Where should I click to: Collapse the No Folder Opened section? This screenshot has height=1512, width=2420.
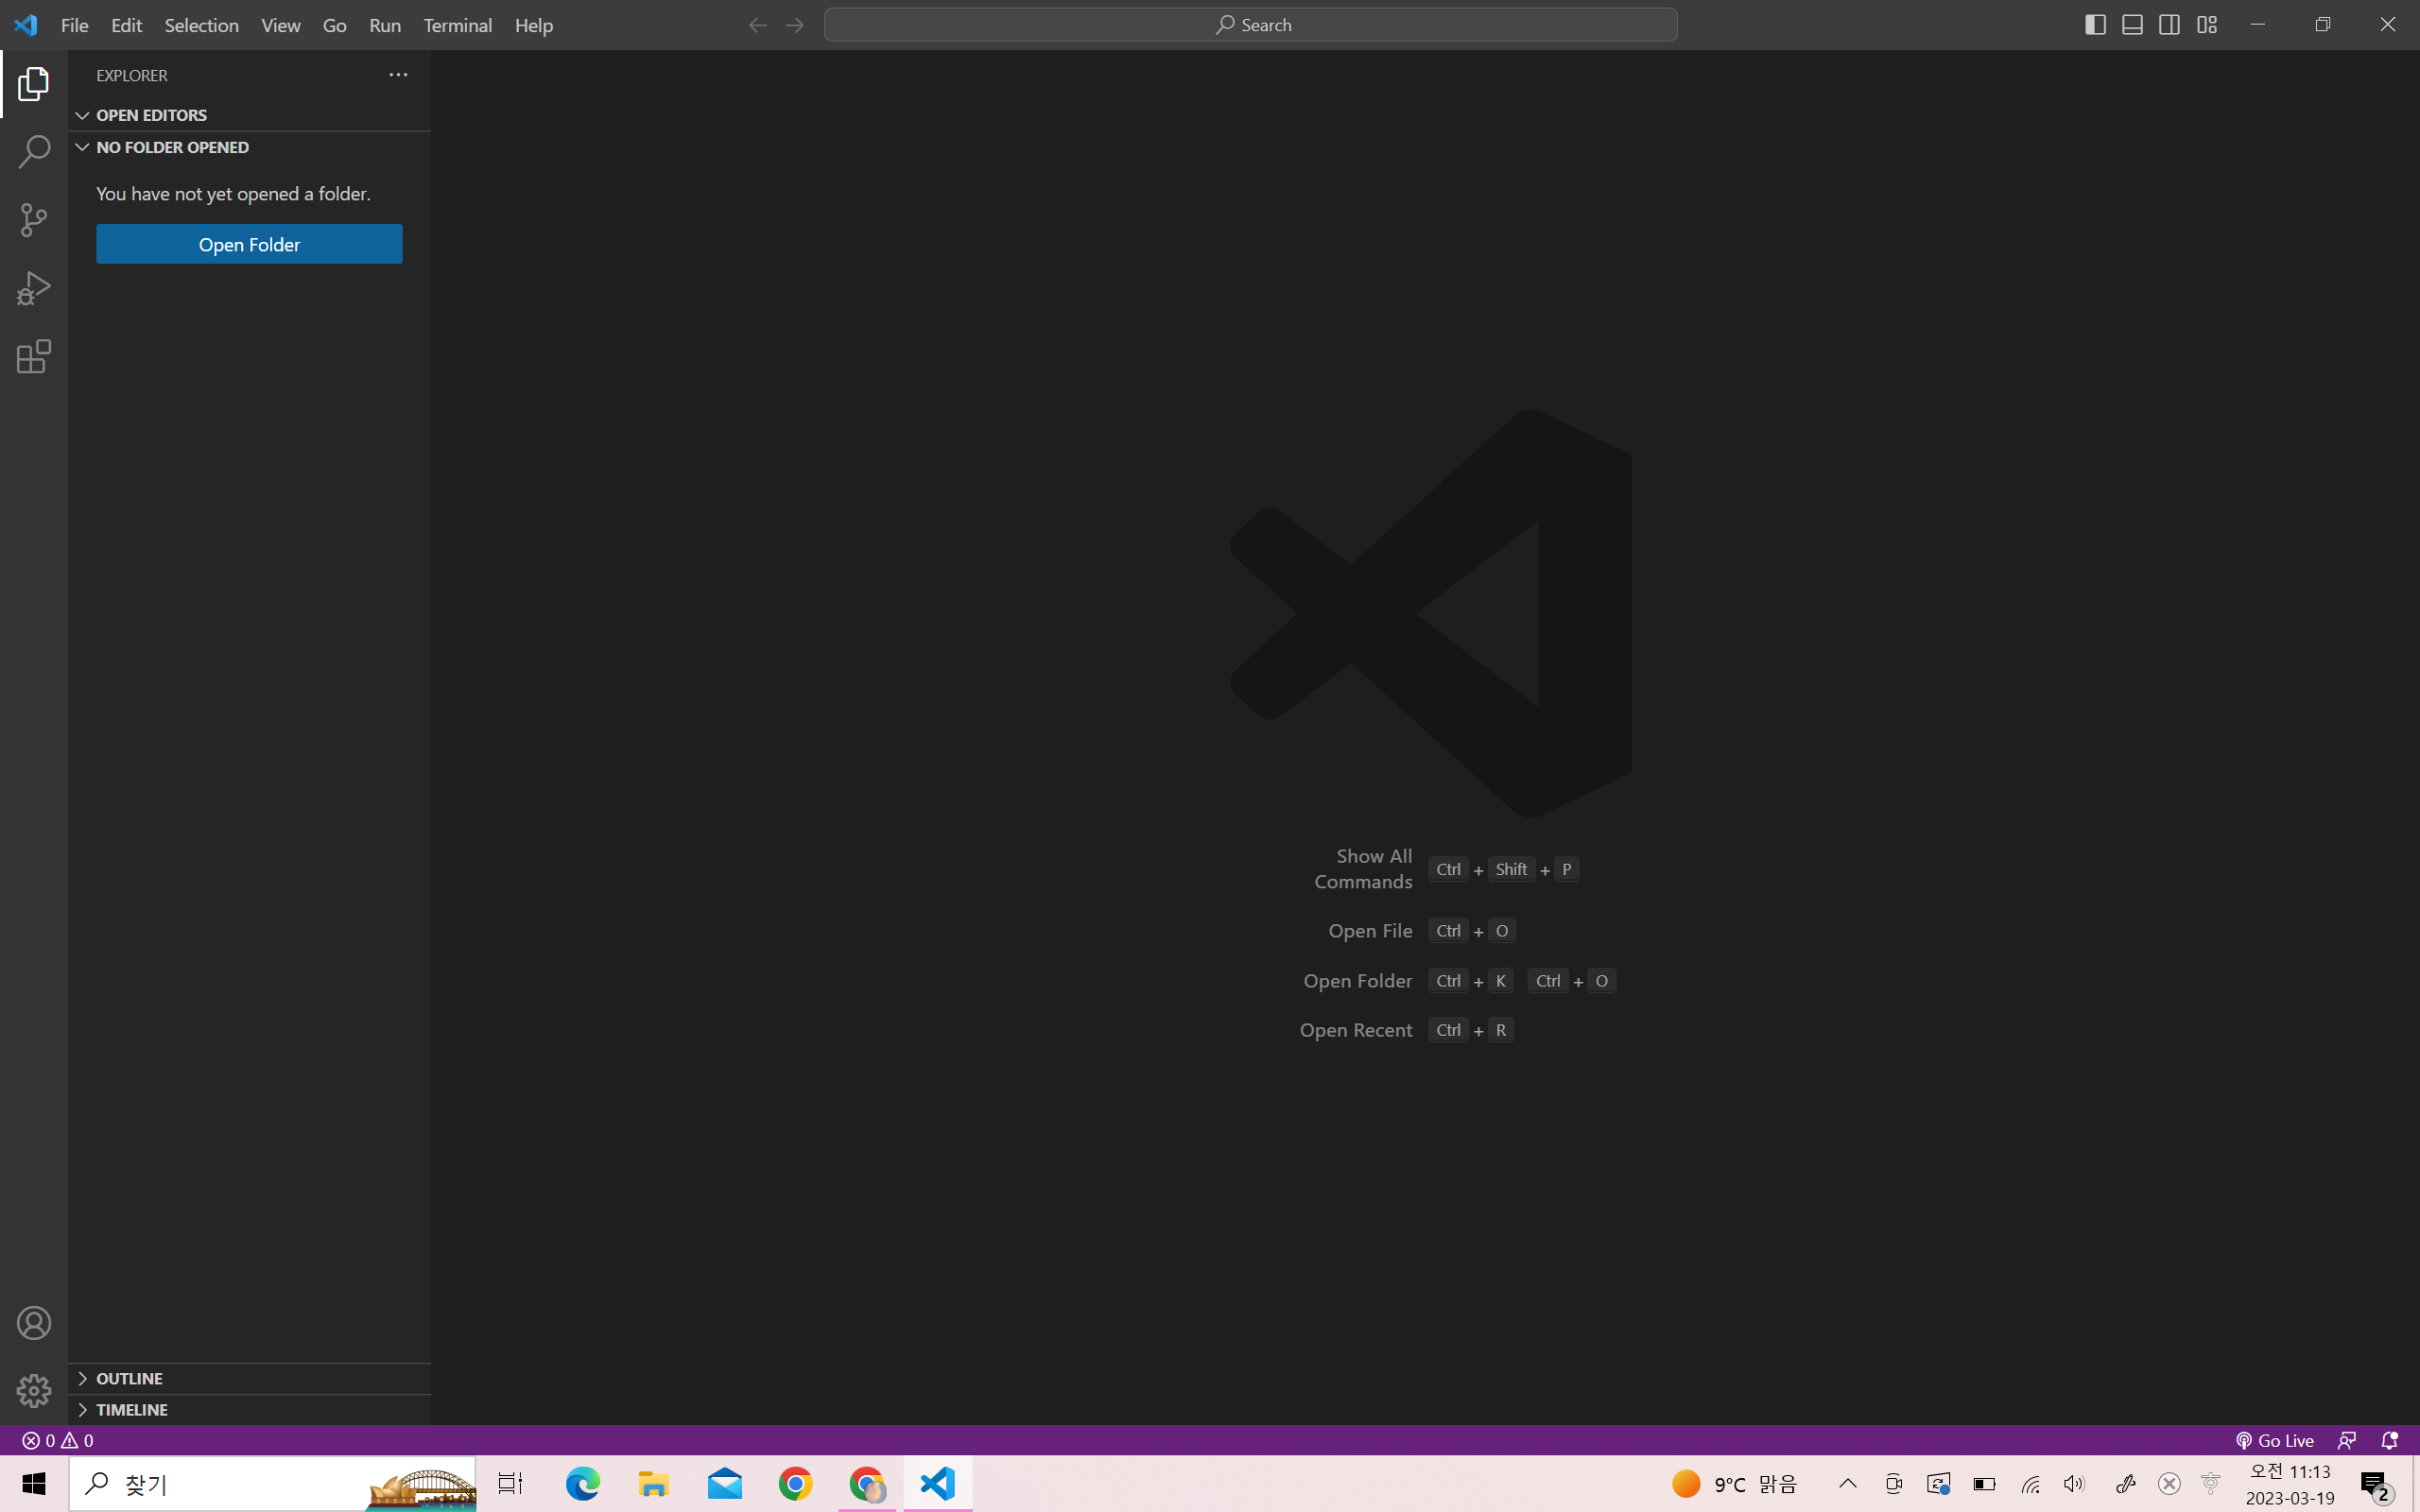(250, 147)
